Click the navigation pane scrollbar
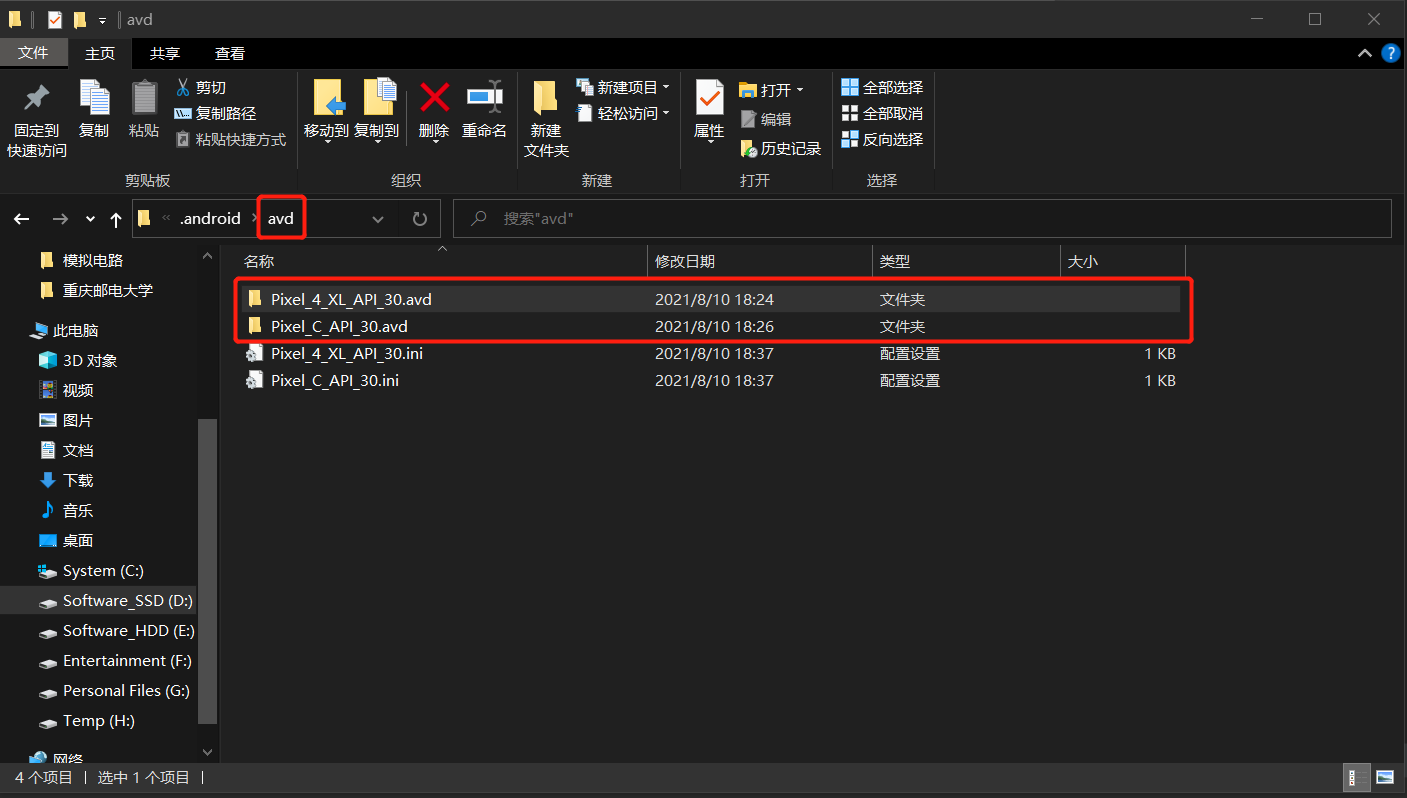 (x=208, y=570)
